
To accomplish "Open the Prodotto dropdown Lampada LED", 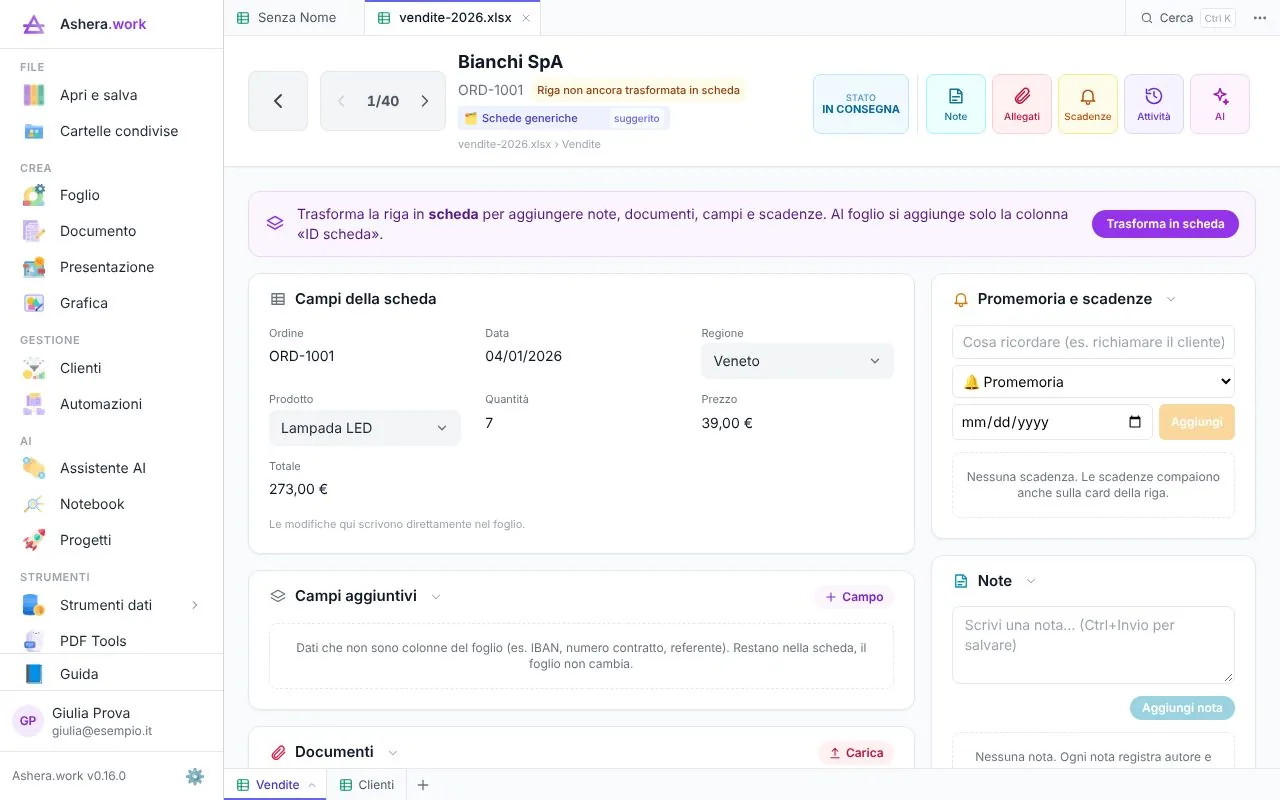I will click(x=365, y=428).
